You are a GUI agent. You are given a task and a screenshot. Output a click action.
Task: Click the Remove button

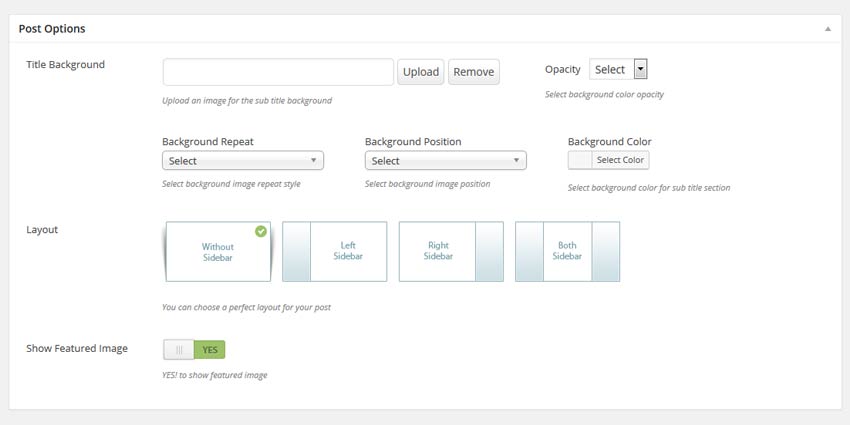(474, 72)
